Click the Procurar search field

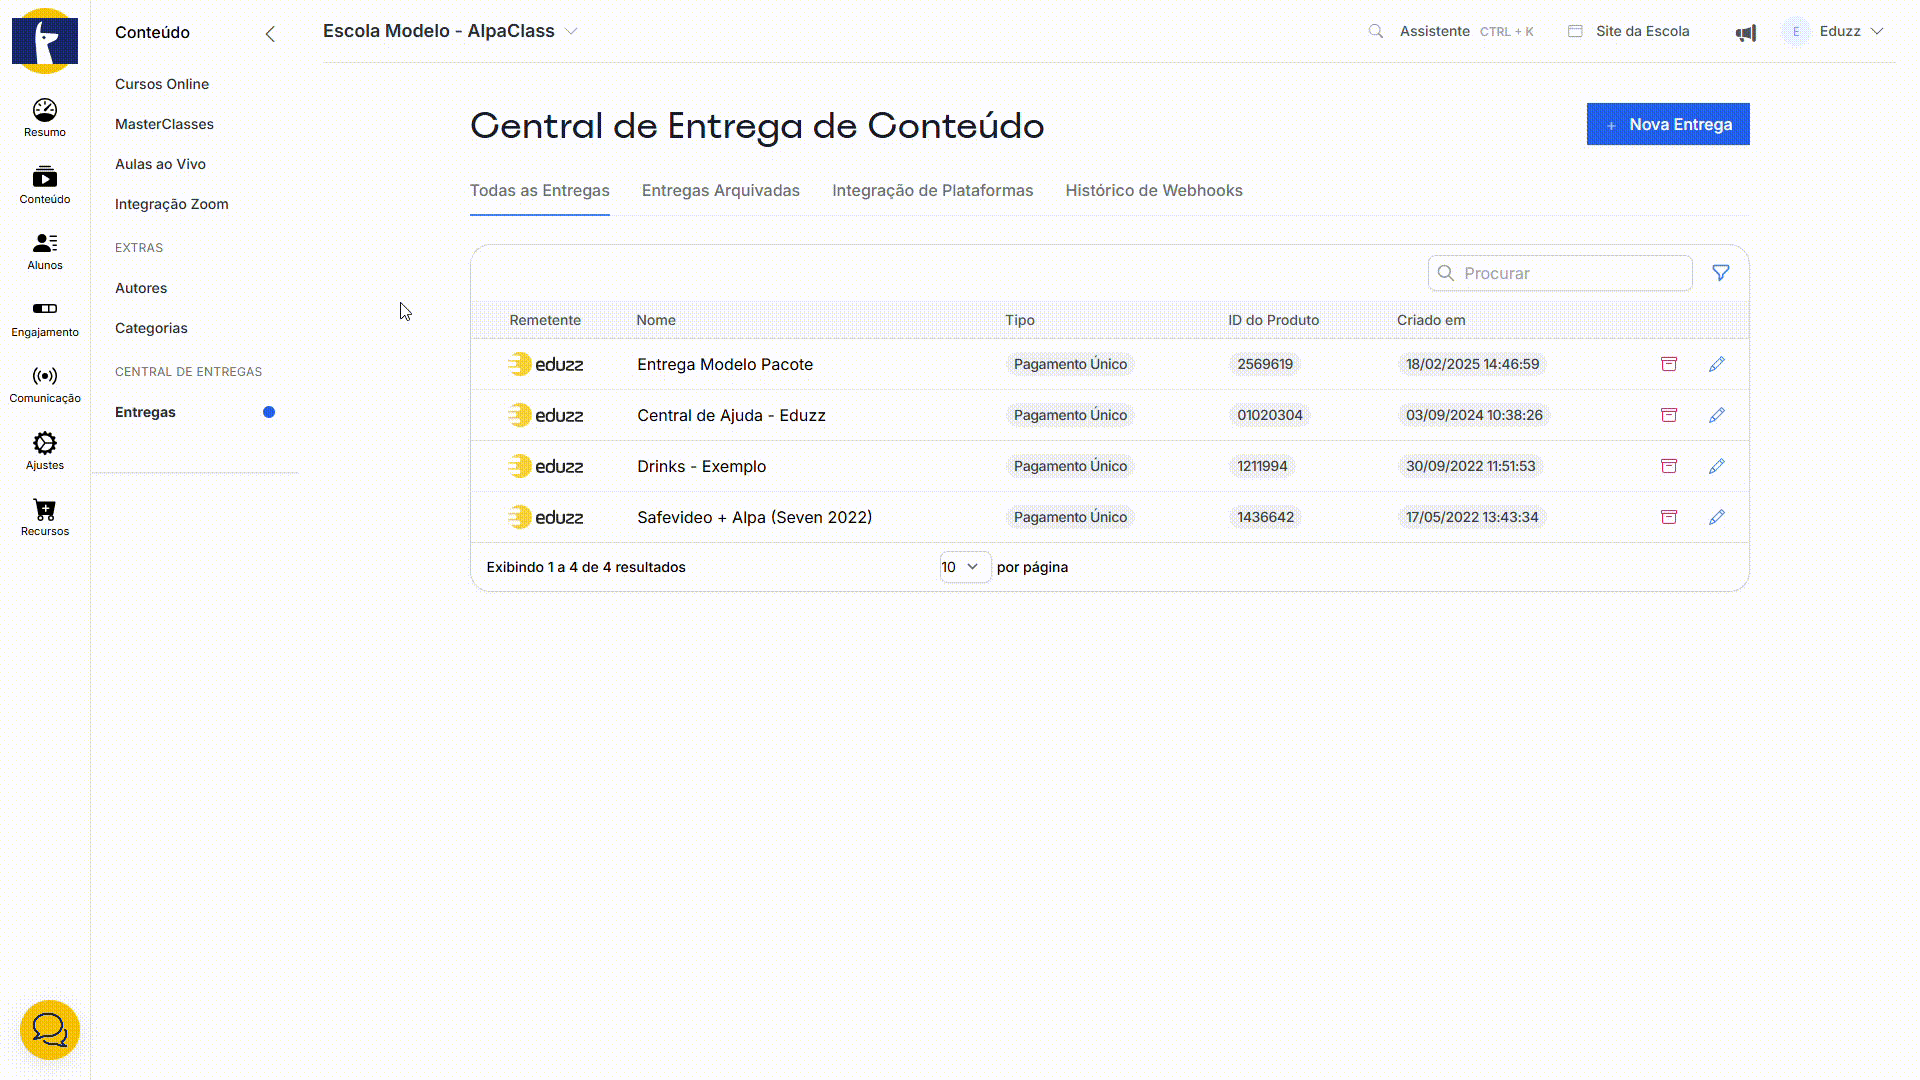(x=1570, y=273)
